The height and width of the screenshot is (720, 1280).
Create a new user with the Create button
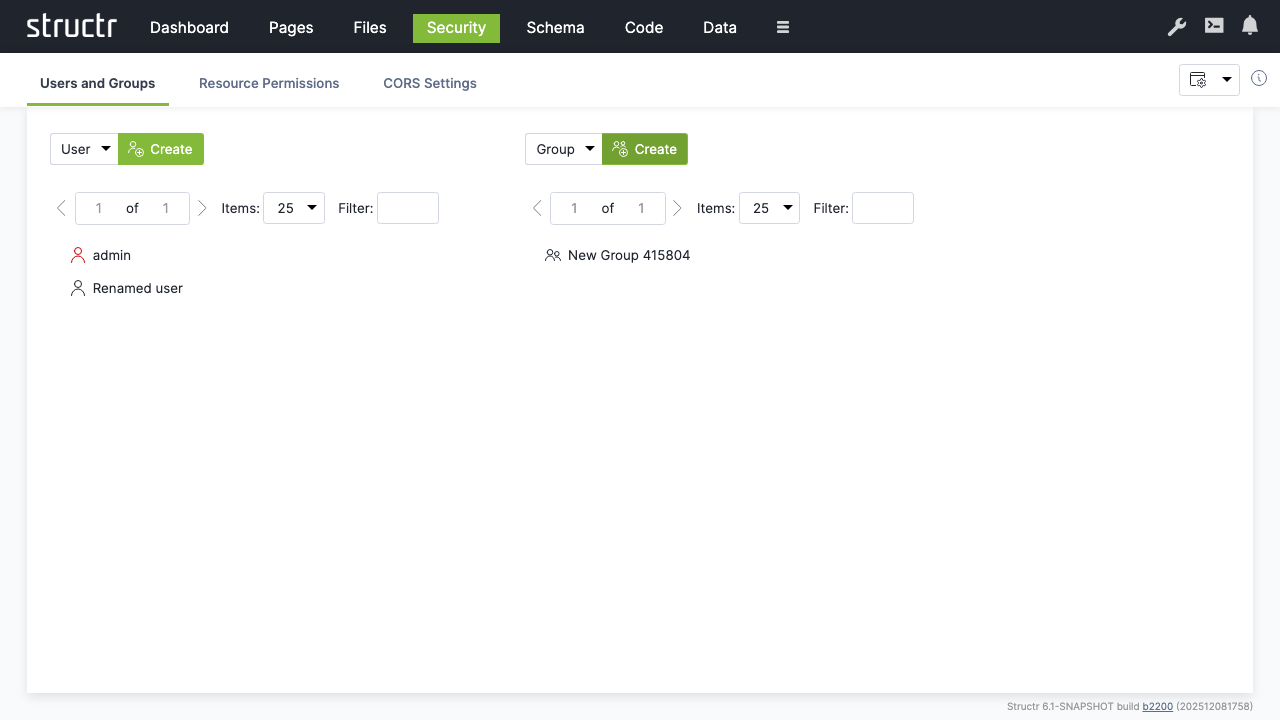tap(161, 148)
